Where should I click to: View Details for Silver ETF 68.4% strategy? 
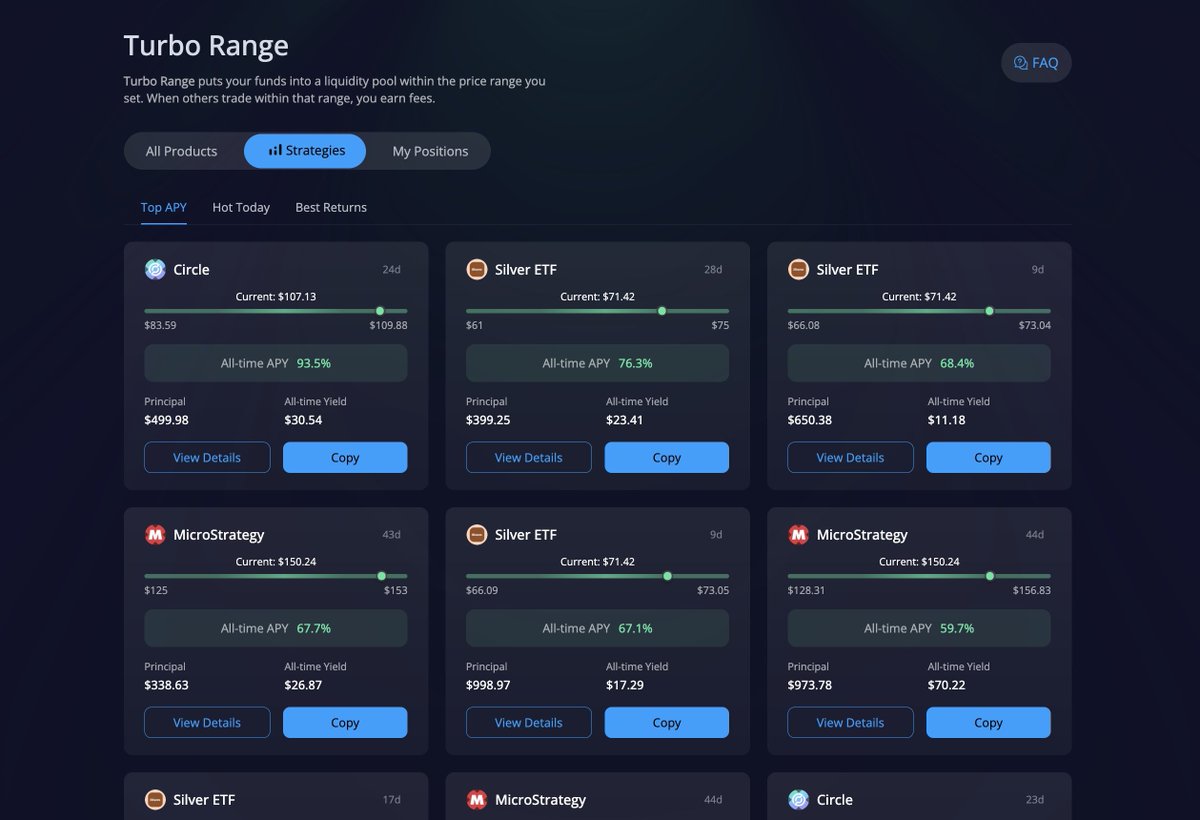850,457
